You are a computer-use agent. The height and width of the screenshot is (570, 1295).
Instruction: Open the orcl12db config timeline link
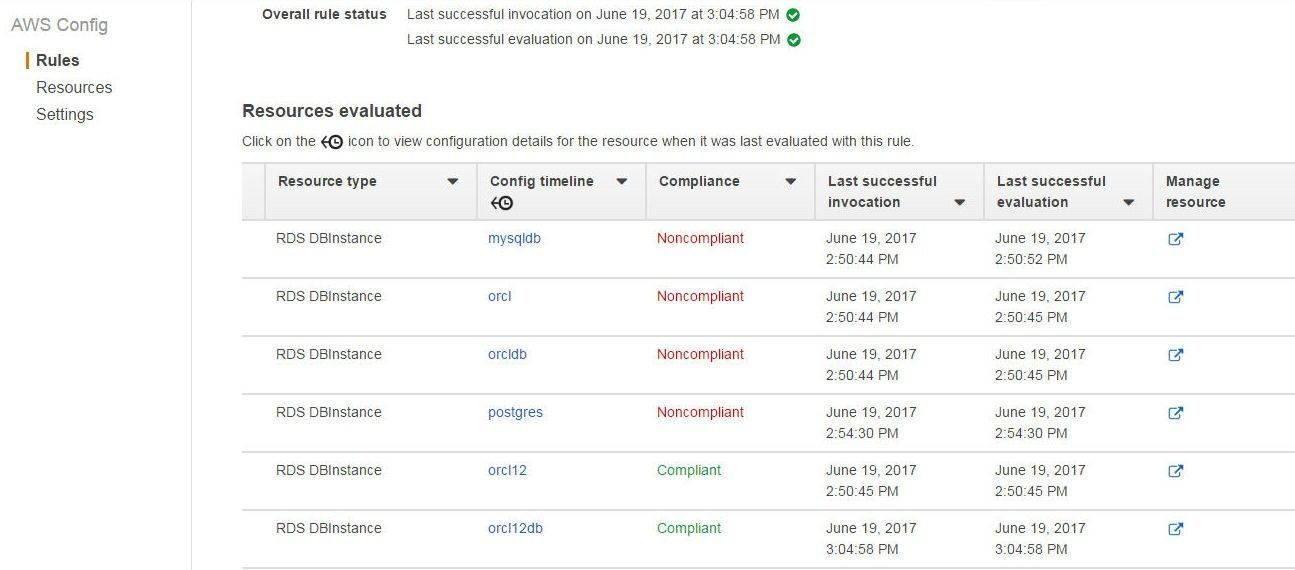point(515,529)
